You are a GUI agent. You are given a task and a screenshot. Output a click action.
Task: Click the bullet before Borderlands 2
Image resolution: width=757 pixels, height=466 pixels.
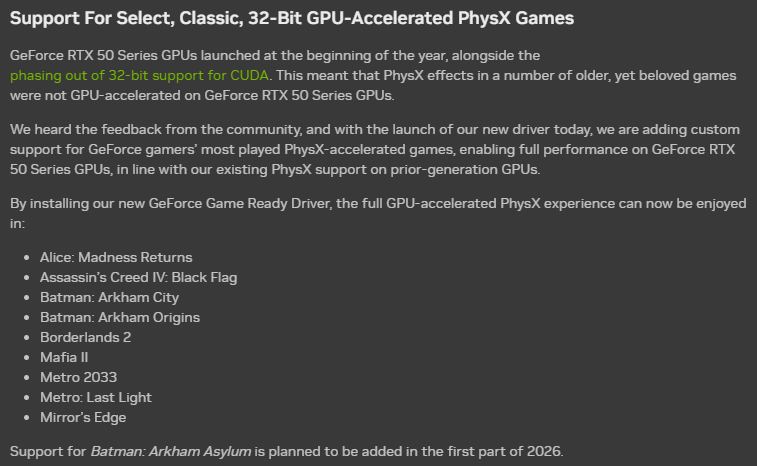click(x=27, y=338)
